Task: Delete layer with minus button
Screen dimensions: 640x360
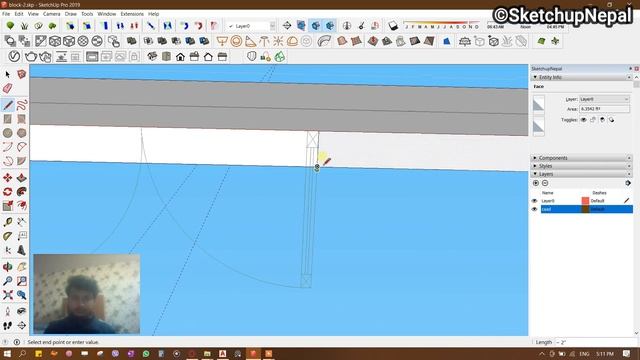Action: (x=545, y=183)
